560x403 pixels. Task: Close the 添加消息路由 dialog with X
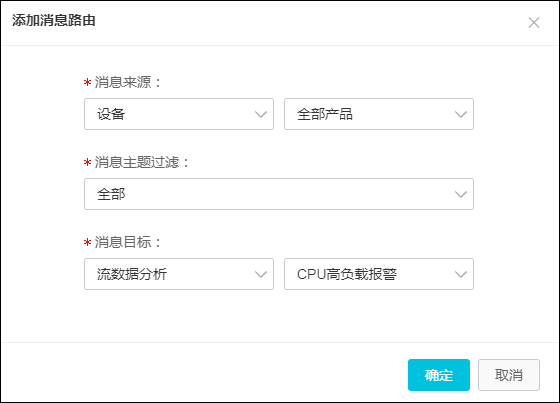pyautogui.click(x=534, y=23)
